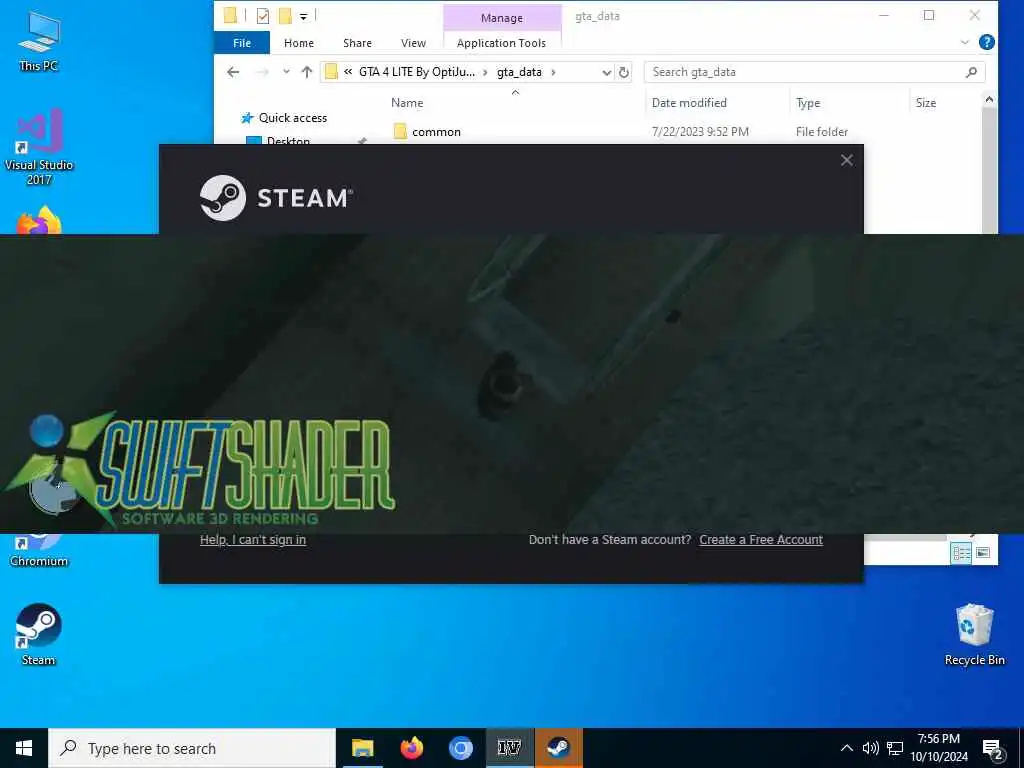Show hidden system tray icons

point(846,748)
